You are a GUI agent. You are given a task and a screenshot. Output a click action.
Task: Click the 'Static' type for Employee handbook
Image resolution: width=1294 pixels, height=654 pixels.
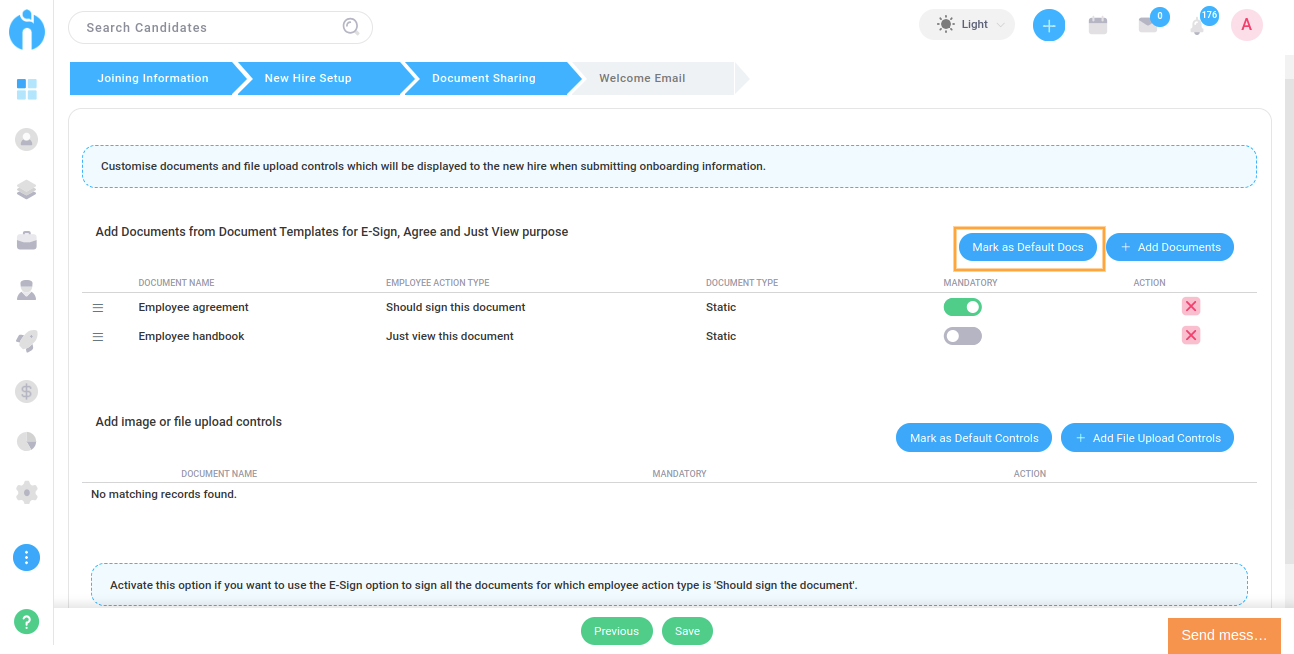click(x=721, y=336)
